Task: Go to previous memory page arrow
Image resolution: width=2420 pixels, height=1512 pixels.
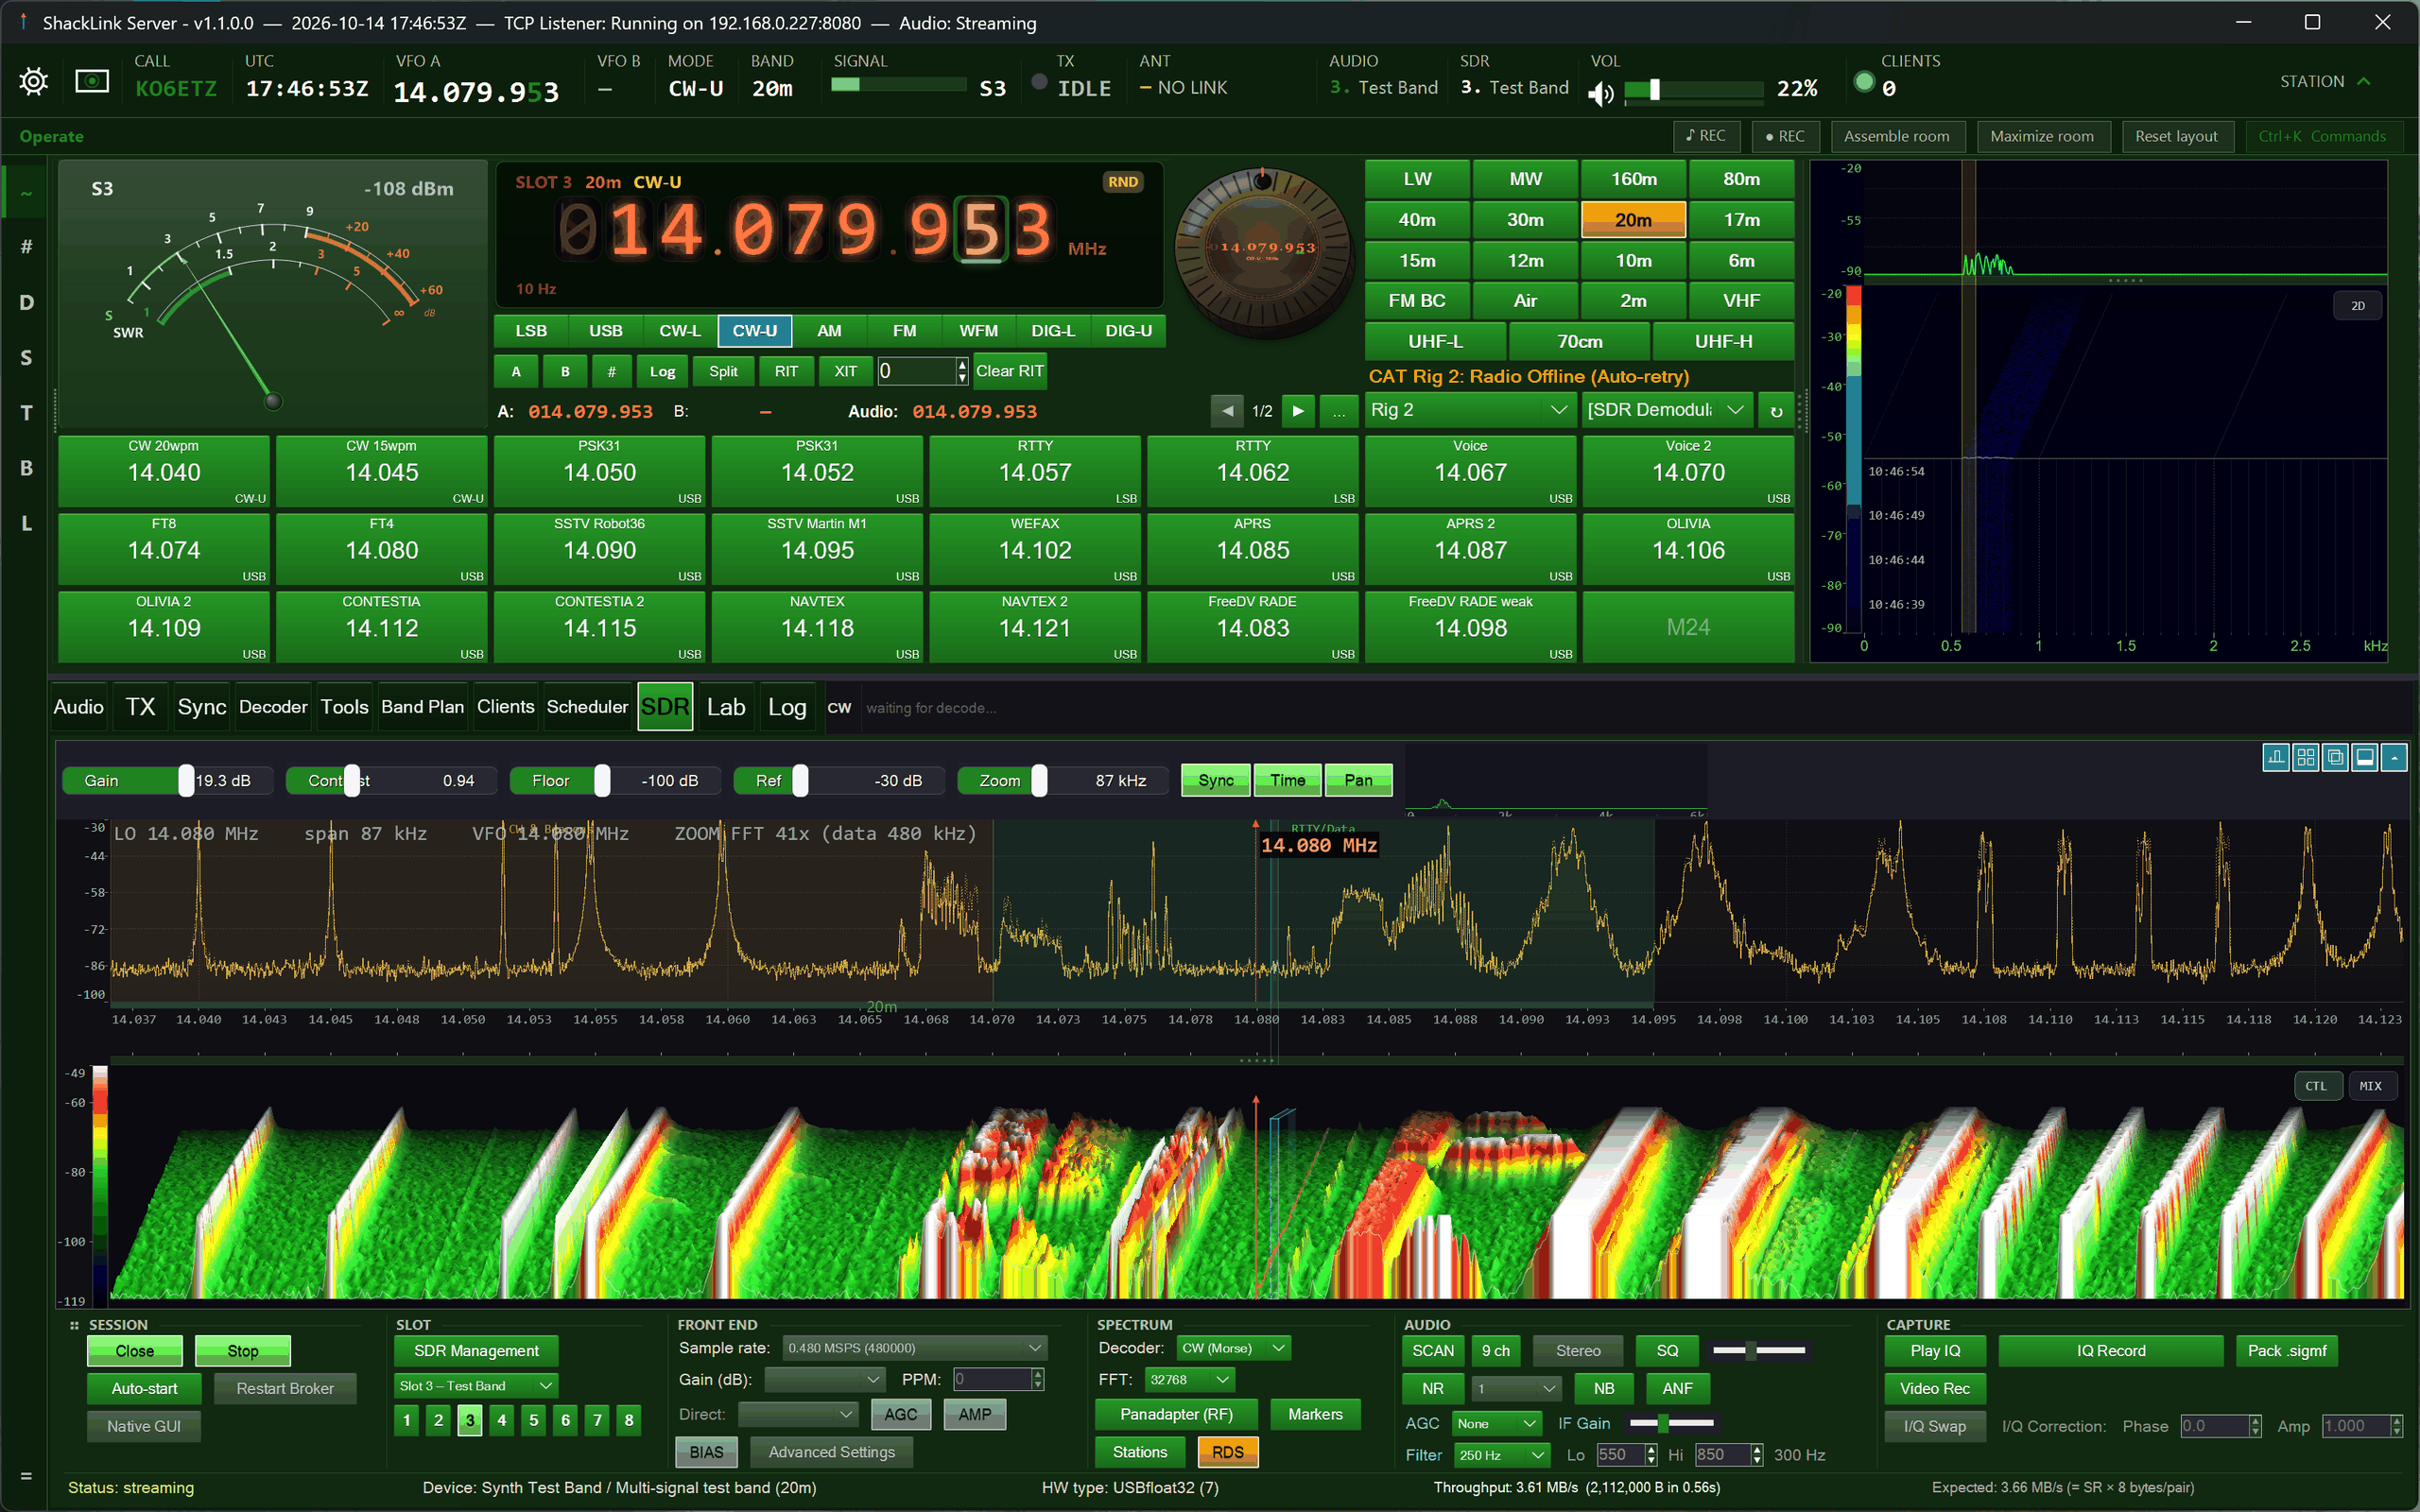Action: [x=1227, y=411]
